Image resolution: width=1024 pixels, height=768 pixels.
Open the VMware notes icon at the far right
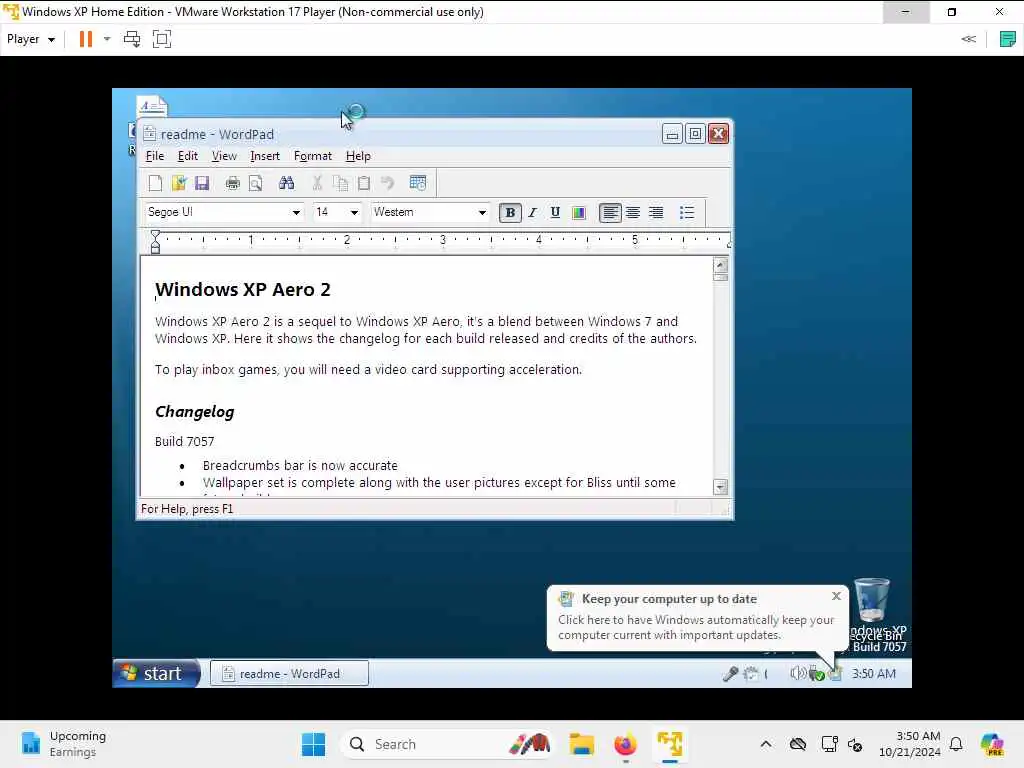pos(1008,39)
